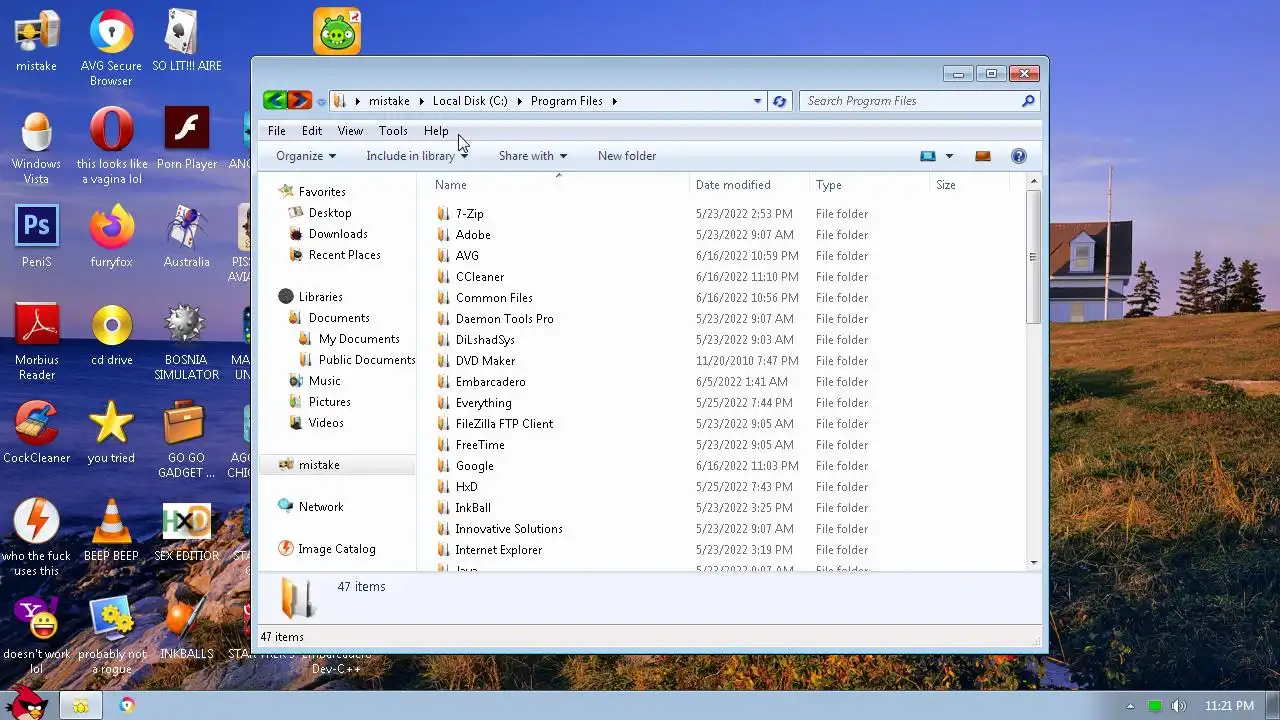Image resolution: width=1280 pixels, height=720 pixels.
Task: Open Chrome from the taskbar
Action: click(127, 705)
